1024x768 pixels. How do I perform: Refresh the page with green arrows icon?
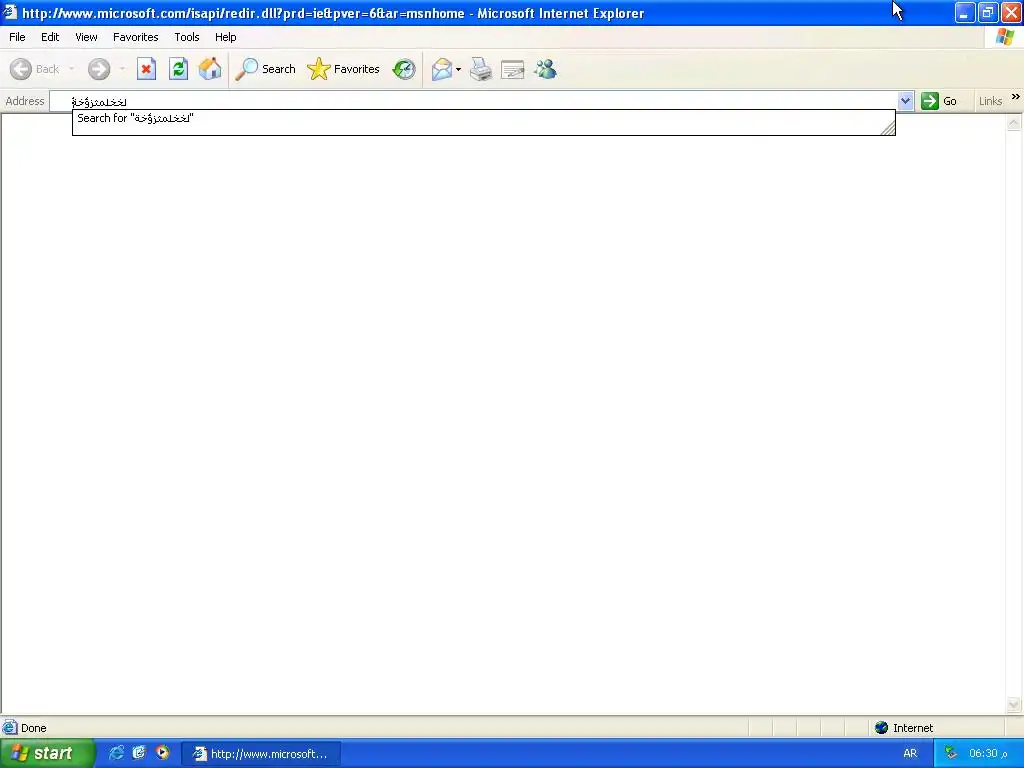178,69
